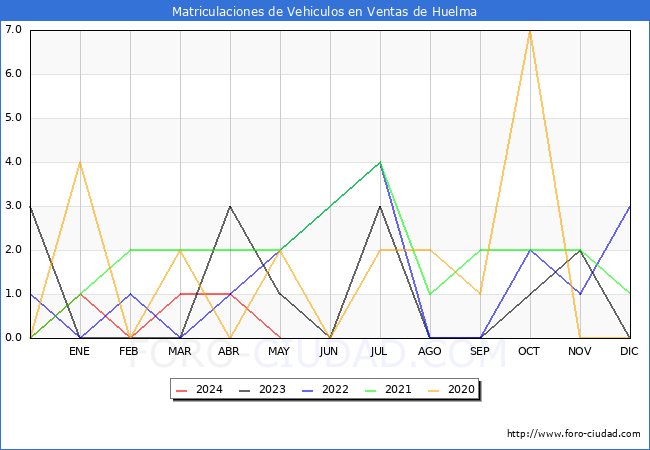This screenshot has height=450, width=650.
Task: Click the black 2023 legend color marker
Action: click(245, 390)
